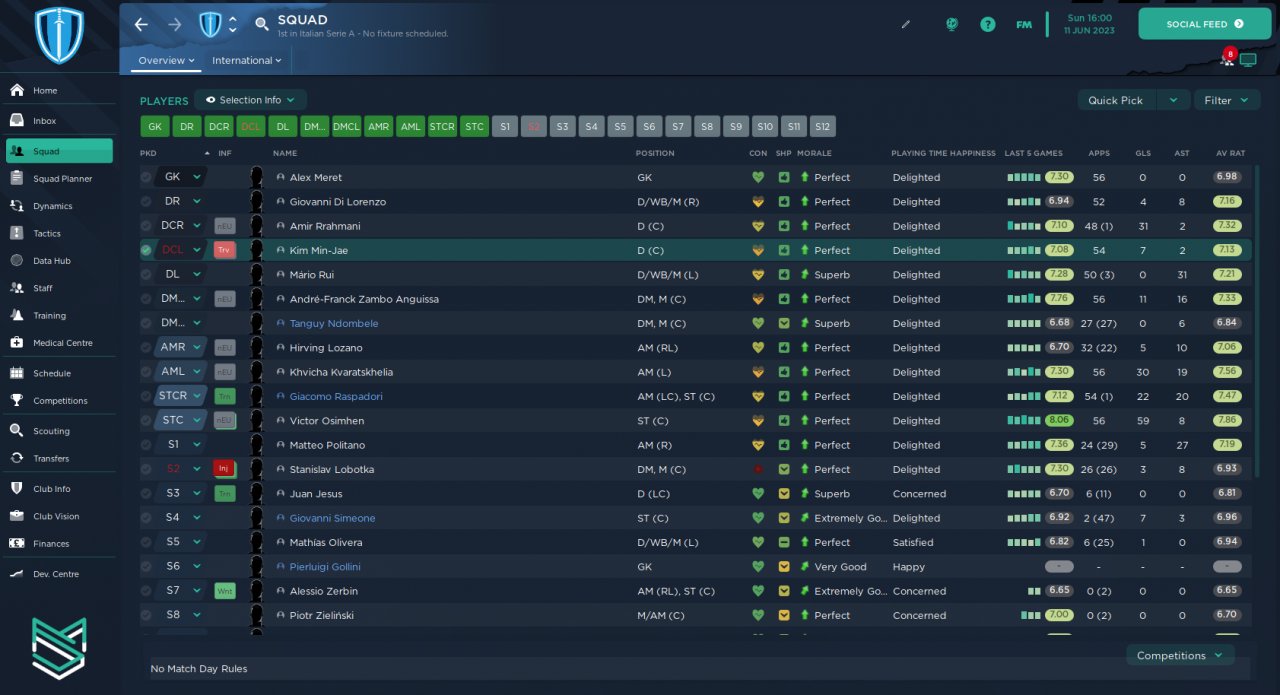Screen dimensions: 1280x695
Task: Select the S1 substitute chip
Action: click(505, 127)
